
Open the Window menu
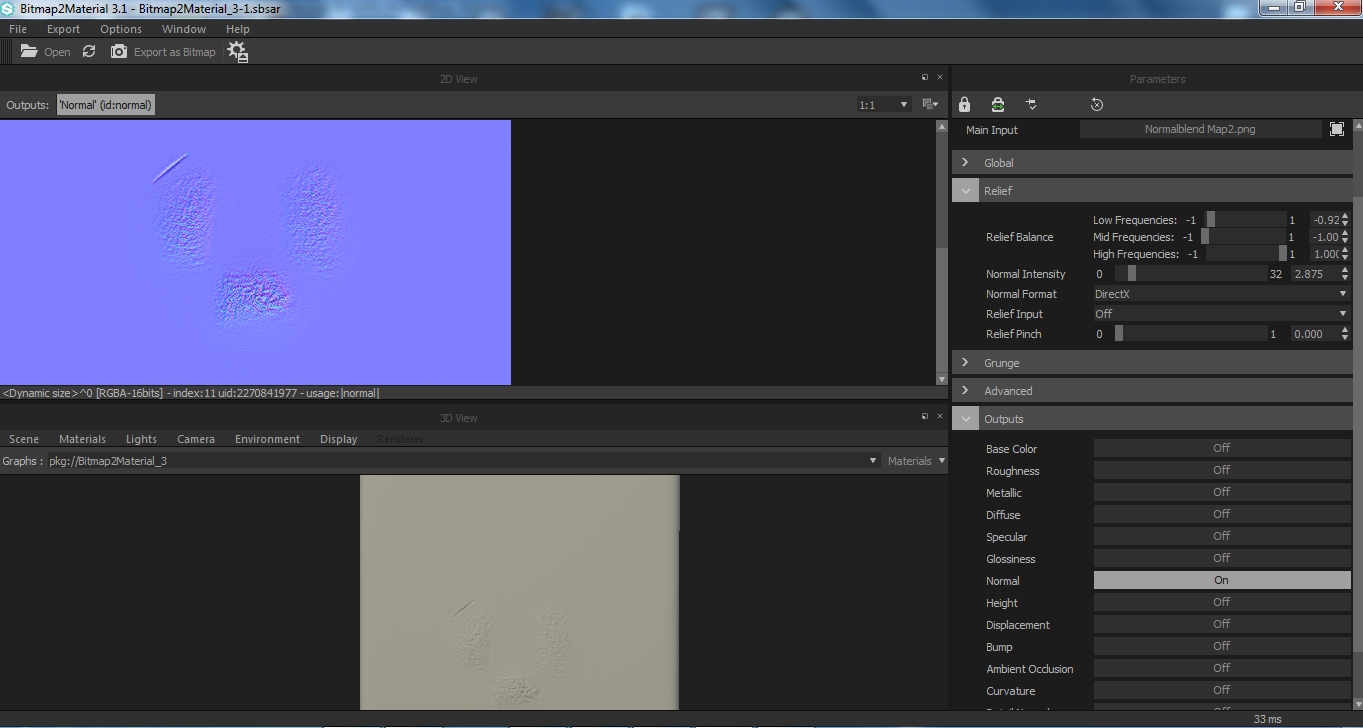point(184,29)
